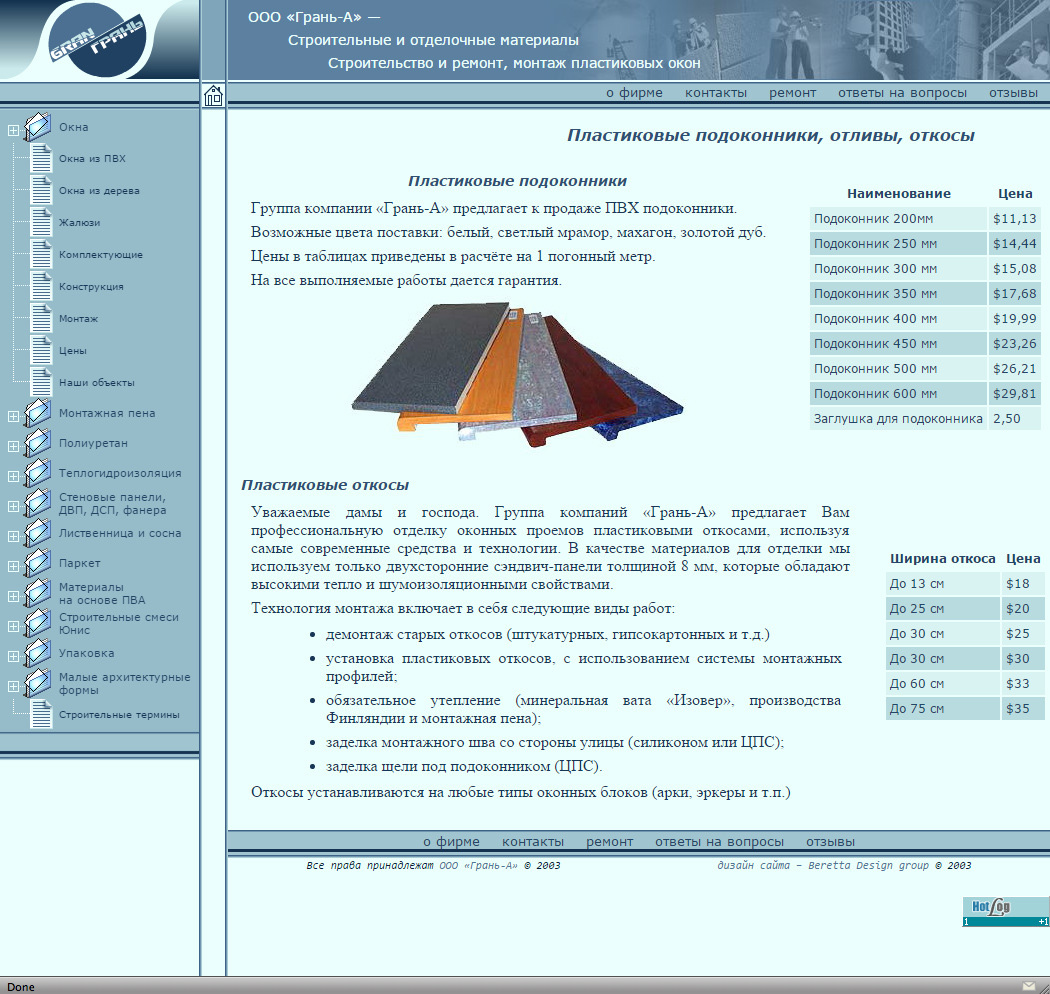Expand the Материалы на основе ПВА node
The width and height of the screenshot is (1050, 994).
[x=13, y=597]
